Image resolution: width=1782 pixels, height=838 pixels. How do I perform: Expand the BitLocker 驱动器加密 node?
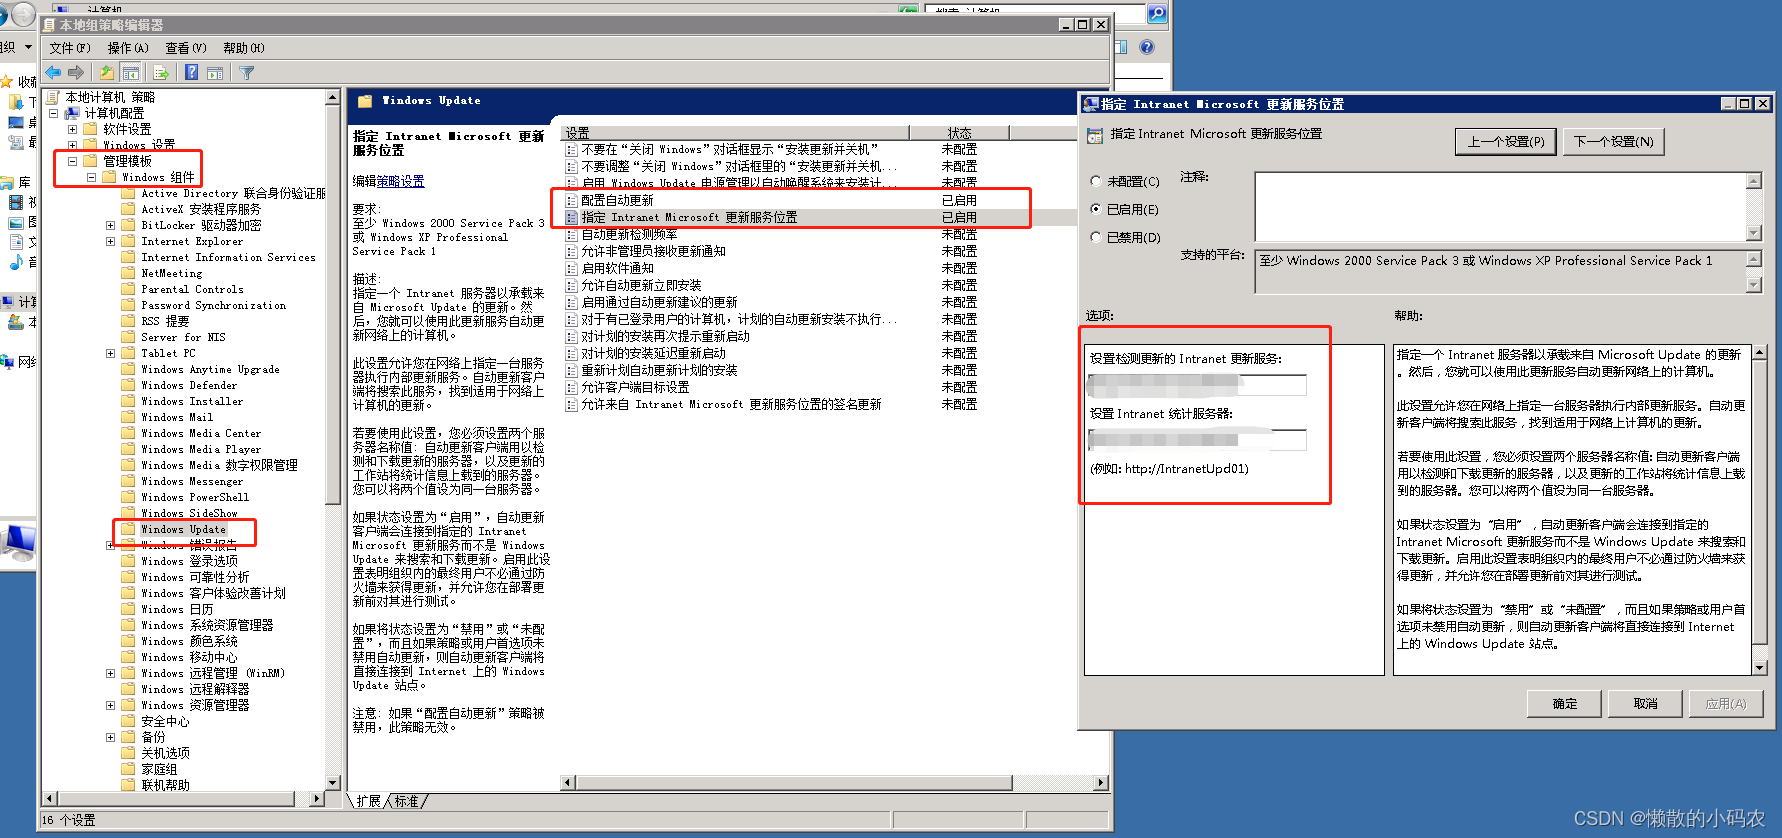tap(110, 225)
